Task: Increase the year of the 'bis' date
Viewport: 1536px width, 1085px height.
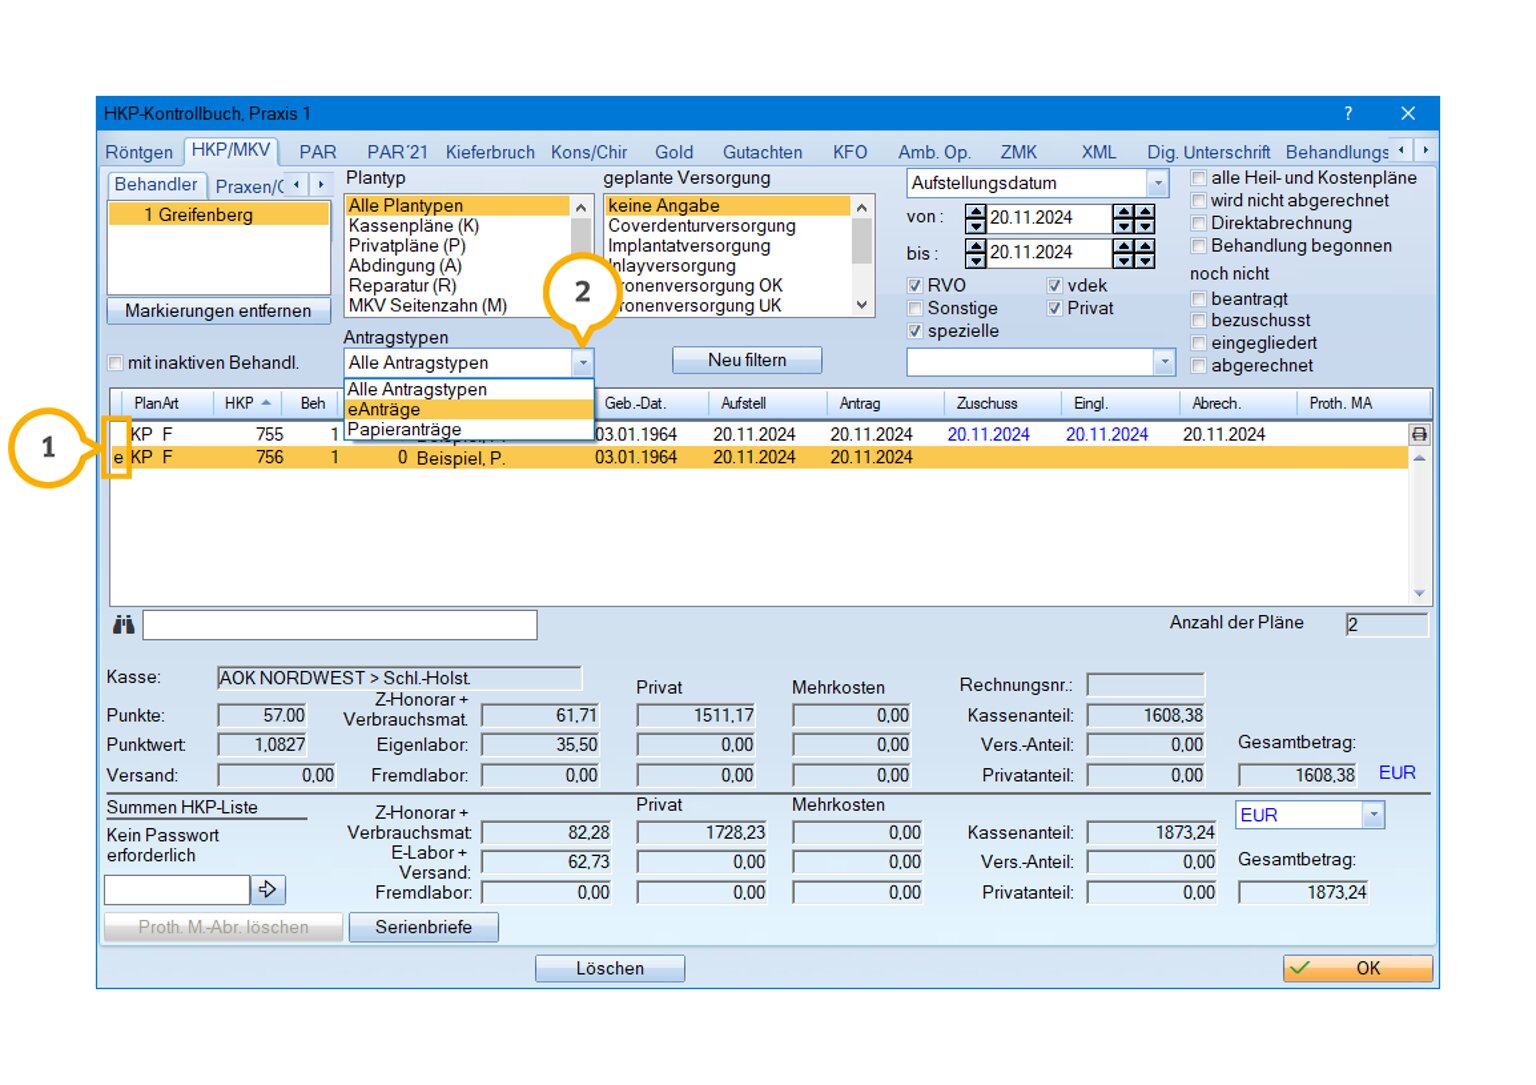Action: 1146,246
